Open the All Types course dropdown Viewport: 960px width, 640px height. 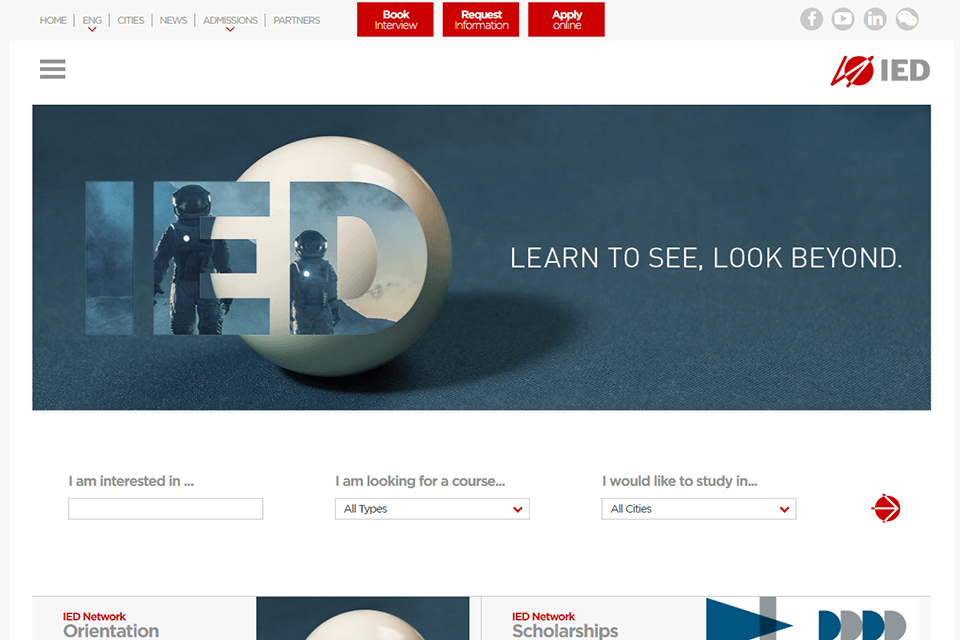coord(432,509)
